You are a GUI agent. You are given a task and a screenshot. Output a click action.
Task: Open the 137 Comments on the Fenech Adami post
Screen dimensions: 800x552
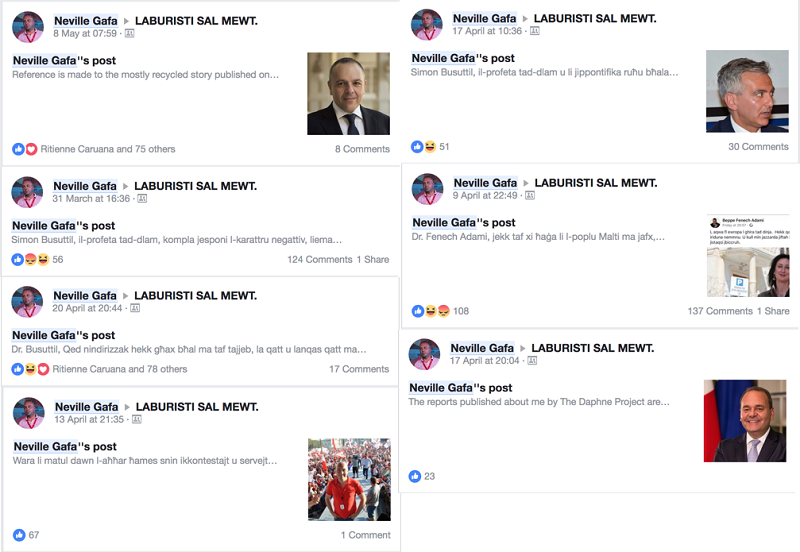720,311
